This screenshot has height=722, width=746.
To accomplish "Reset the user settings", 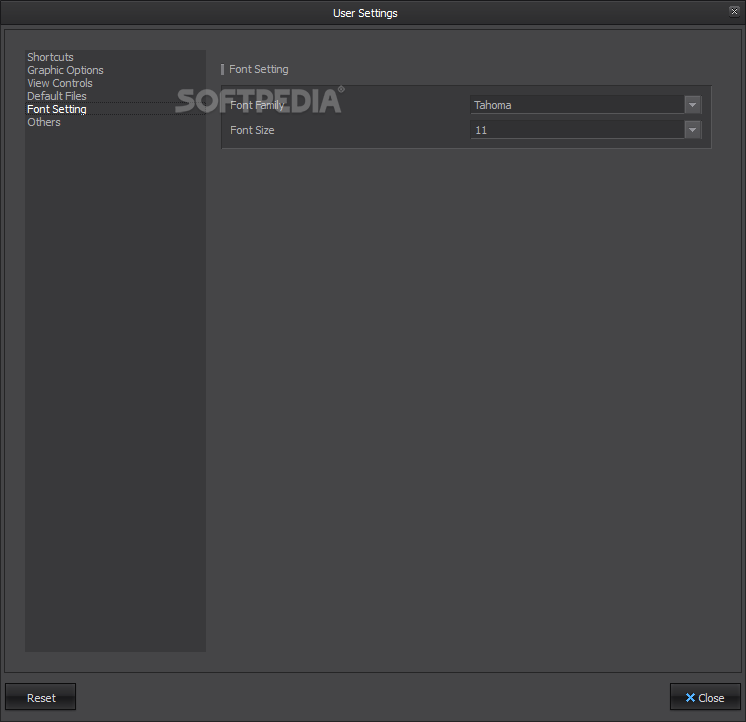I will pos(41,697).
